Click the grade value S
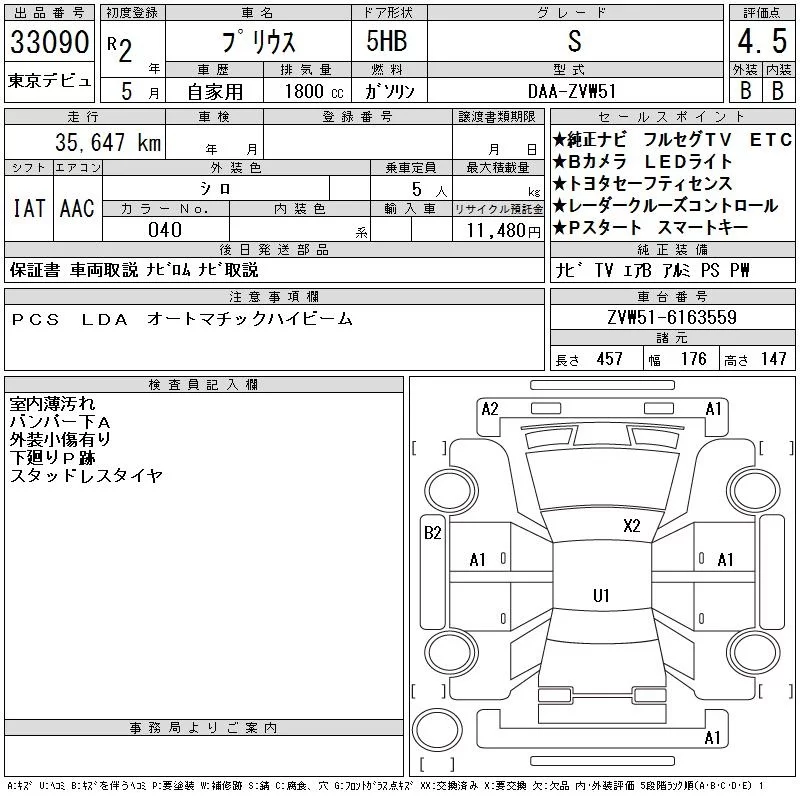800x800 pixels. (574, 41)
